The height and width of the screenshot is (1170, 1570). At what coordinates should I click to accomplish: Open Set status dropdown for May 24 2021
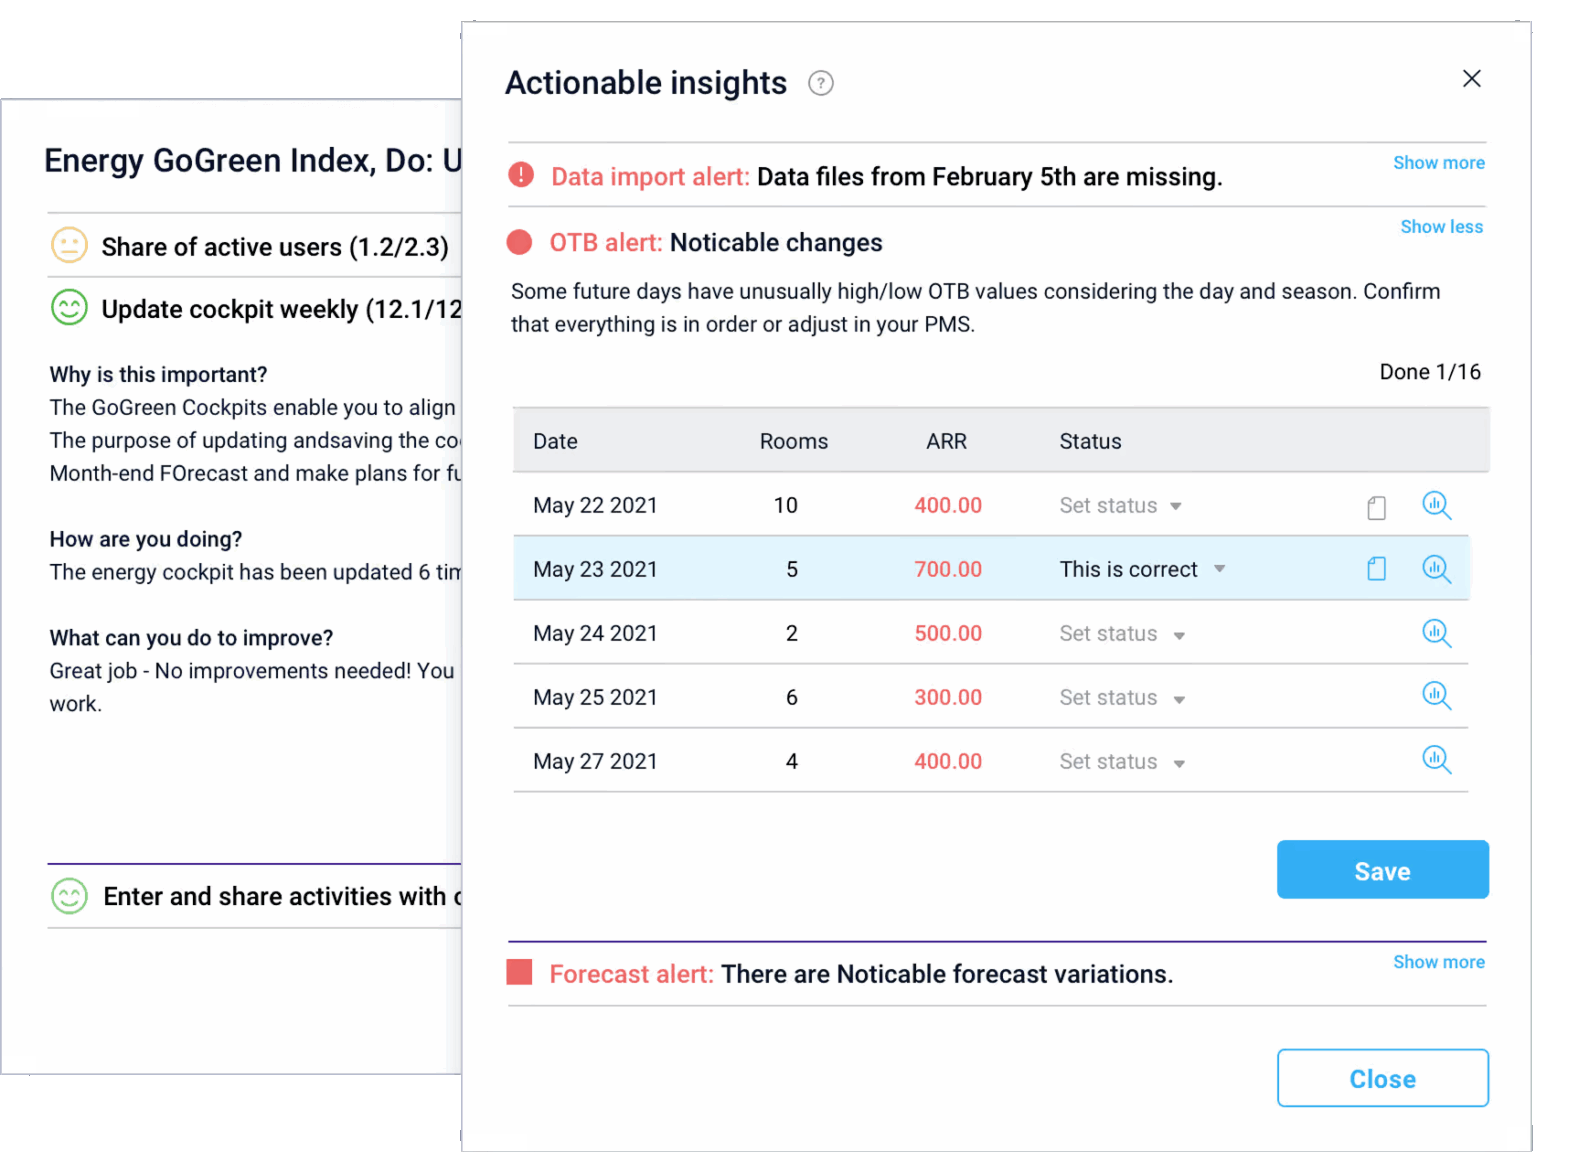1122,634
